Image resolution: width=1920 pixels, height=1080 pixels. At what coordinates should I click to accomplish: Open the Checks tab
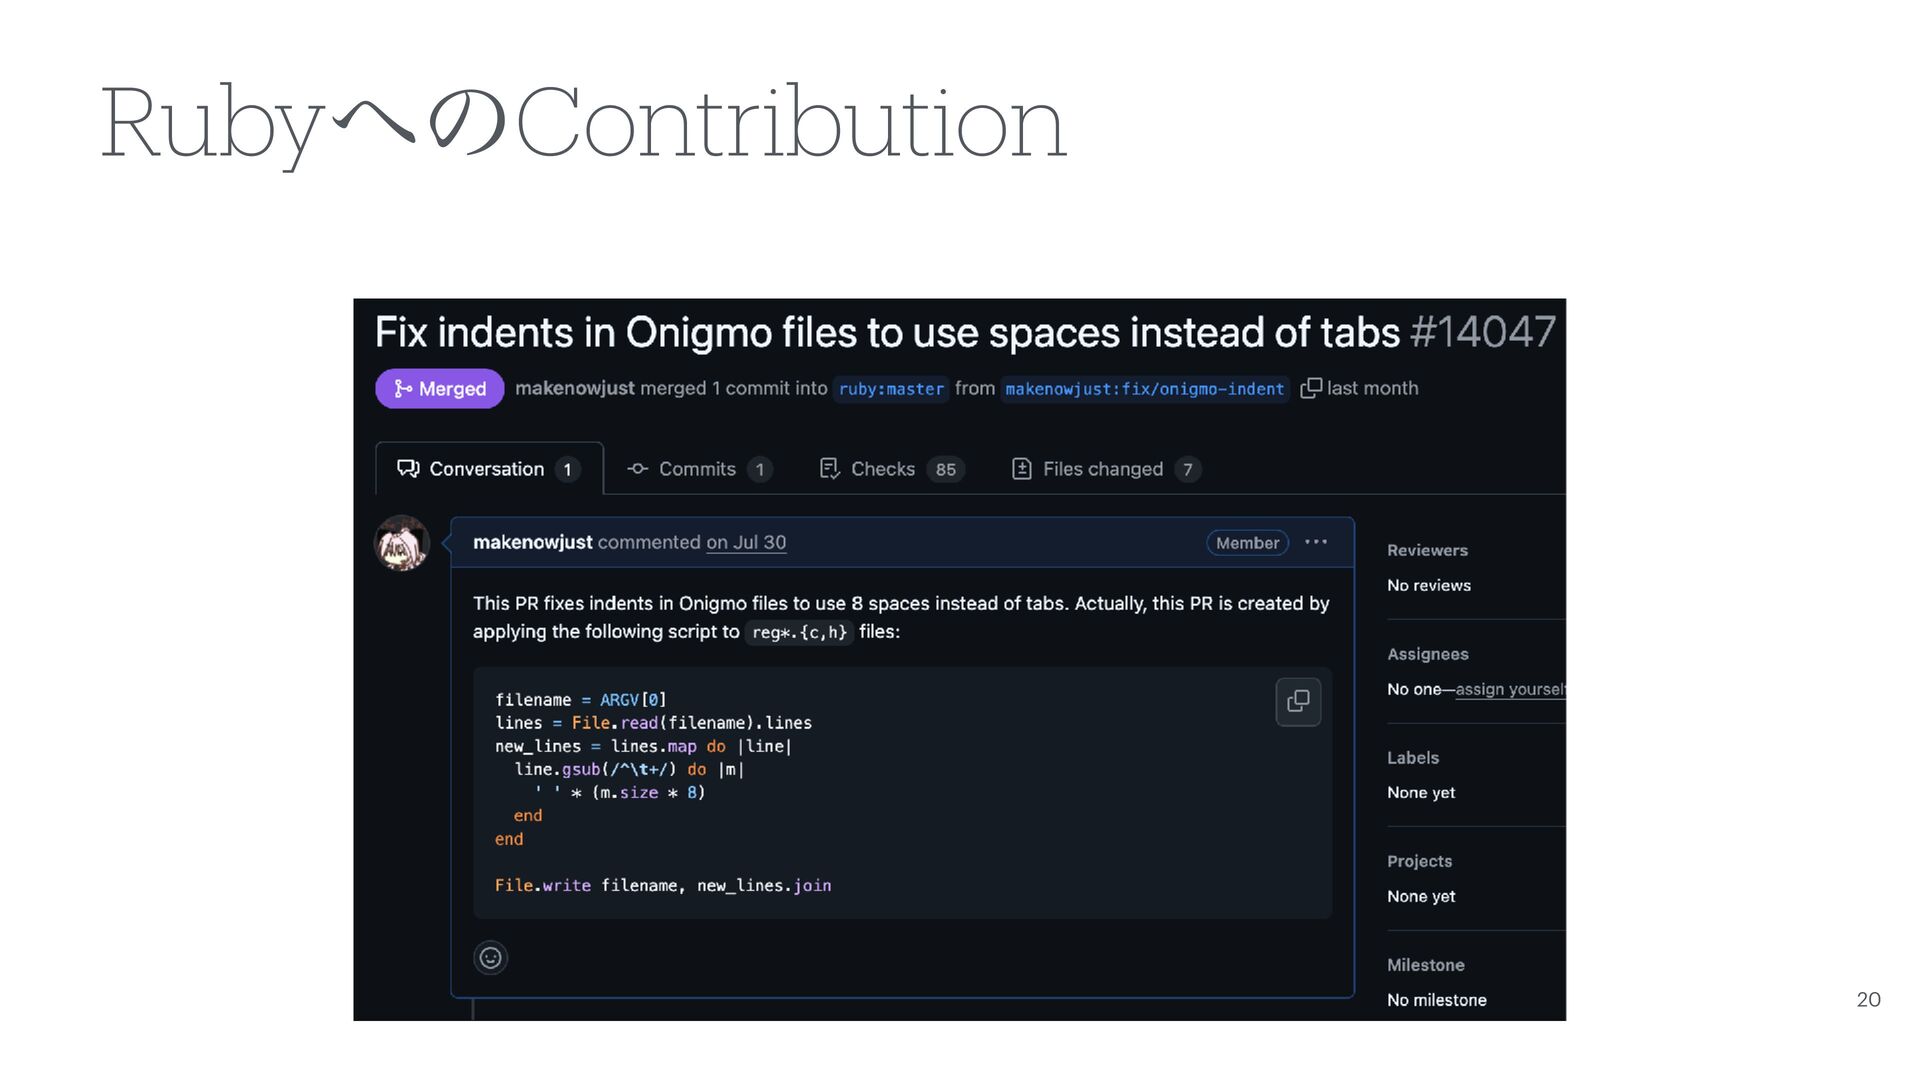(891, 469)
